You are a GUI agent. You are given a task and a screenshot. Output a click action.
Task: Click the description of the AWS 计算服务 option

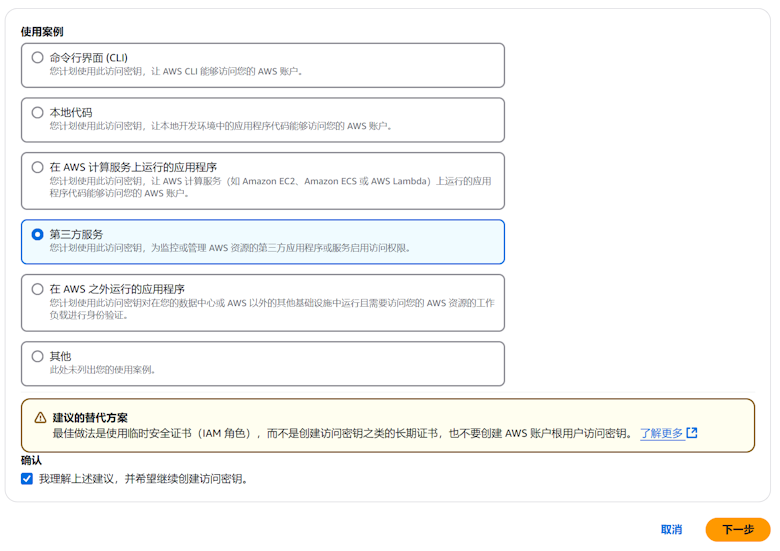point(270,187)
